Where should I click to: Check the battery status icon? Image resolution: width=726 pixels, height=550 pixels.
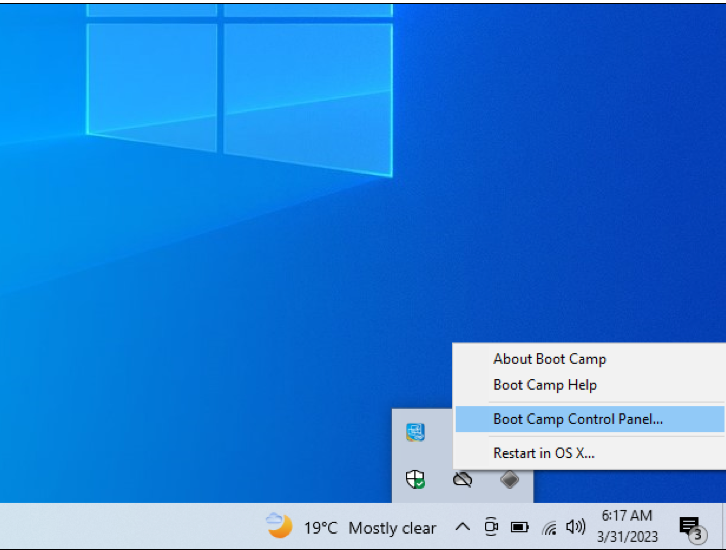[x=519, y=527]
